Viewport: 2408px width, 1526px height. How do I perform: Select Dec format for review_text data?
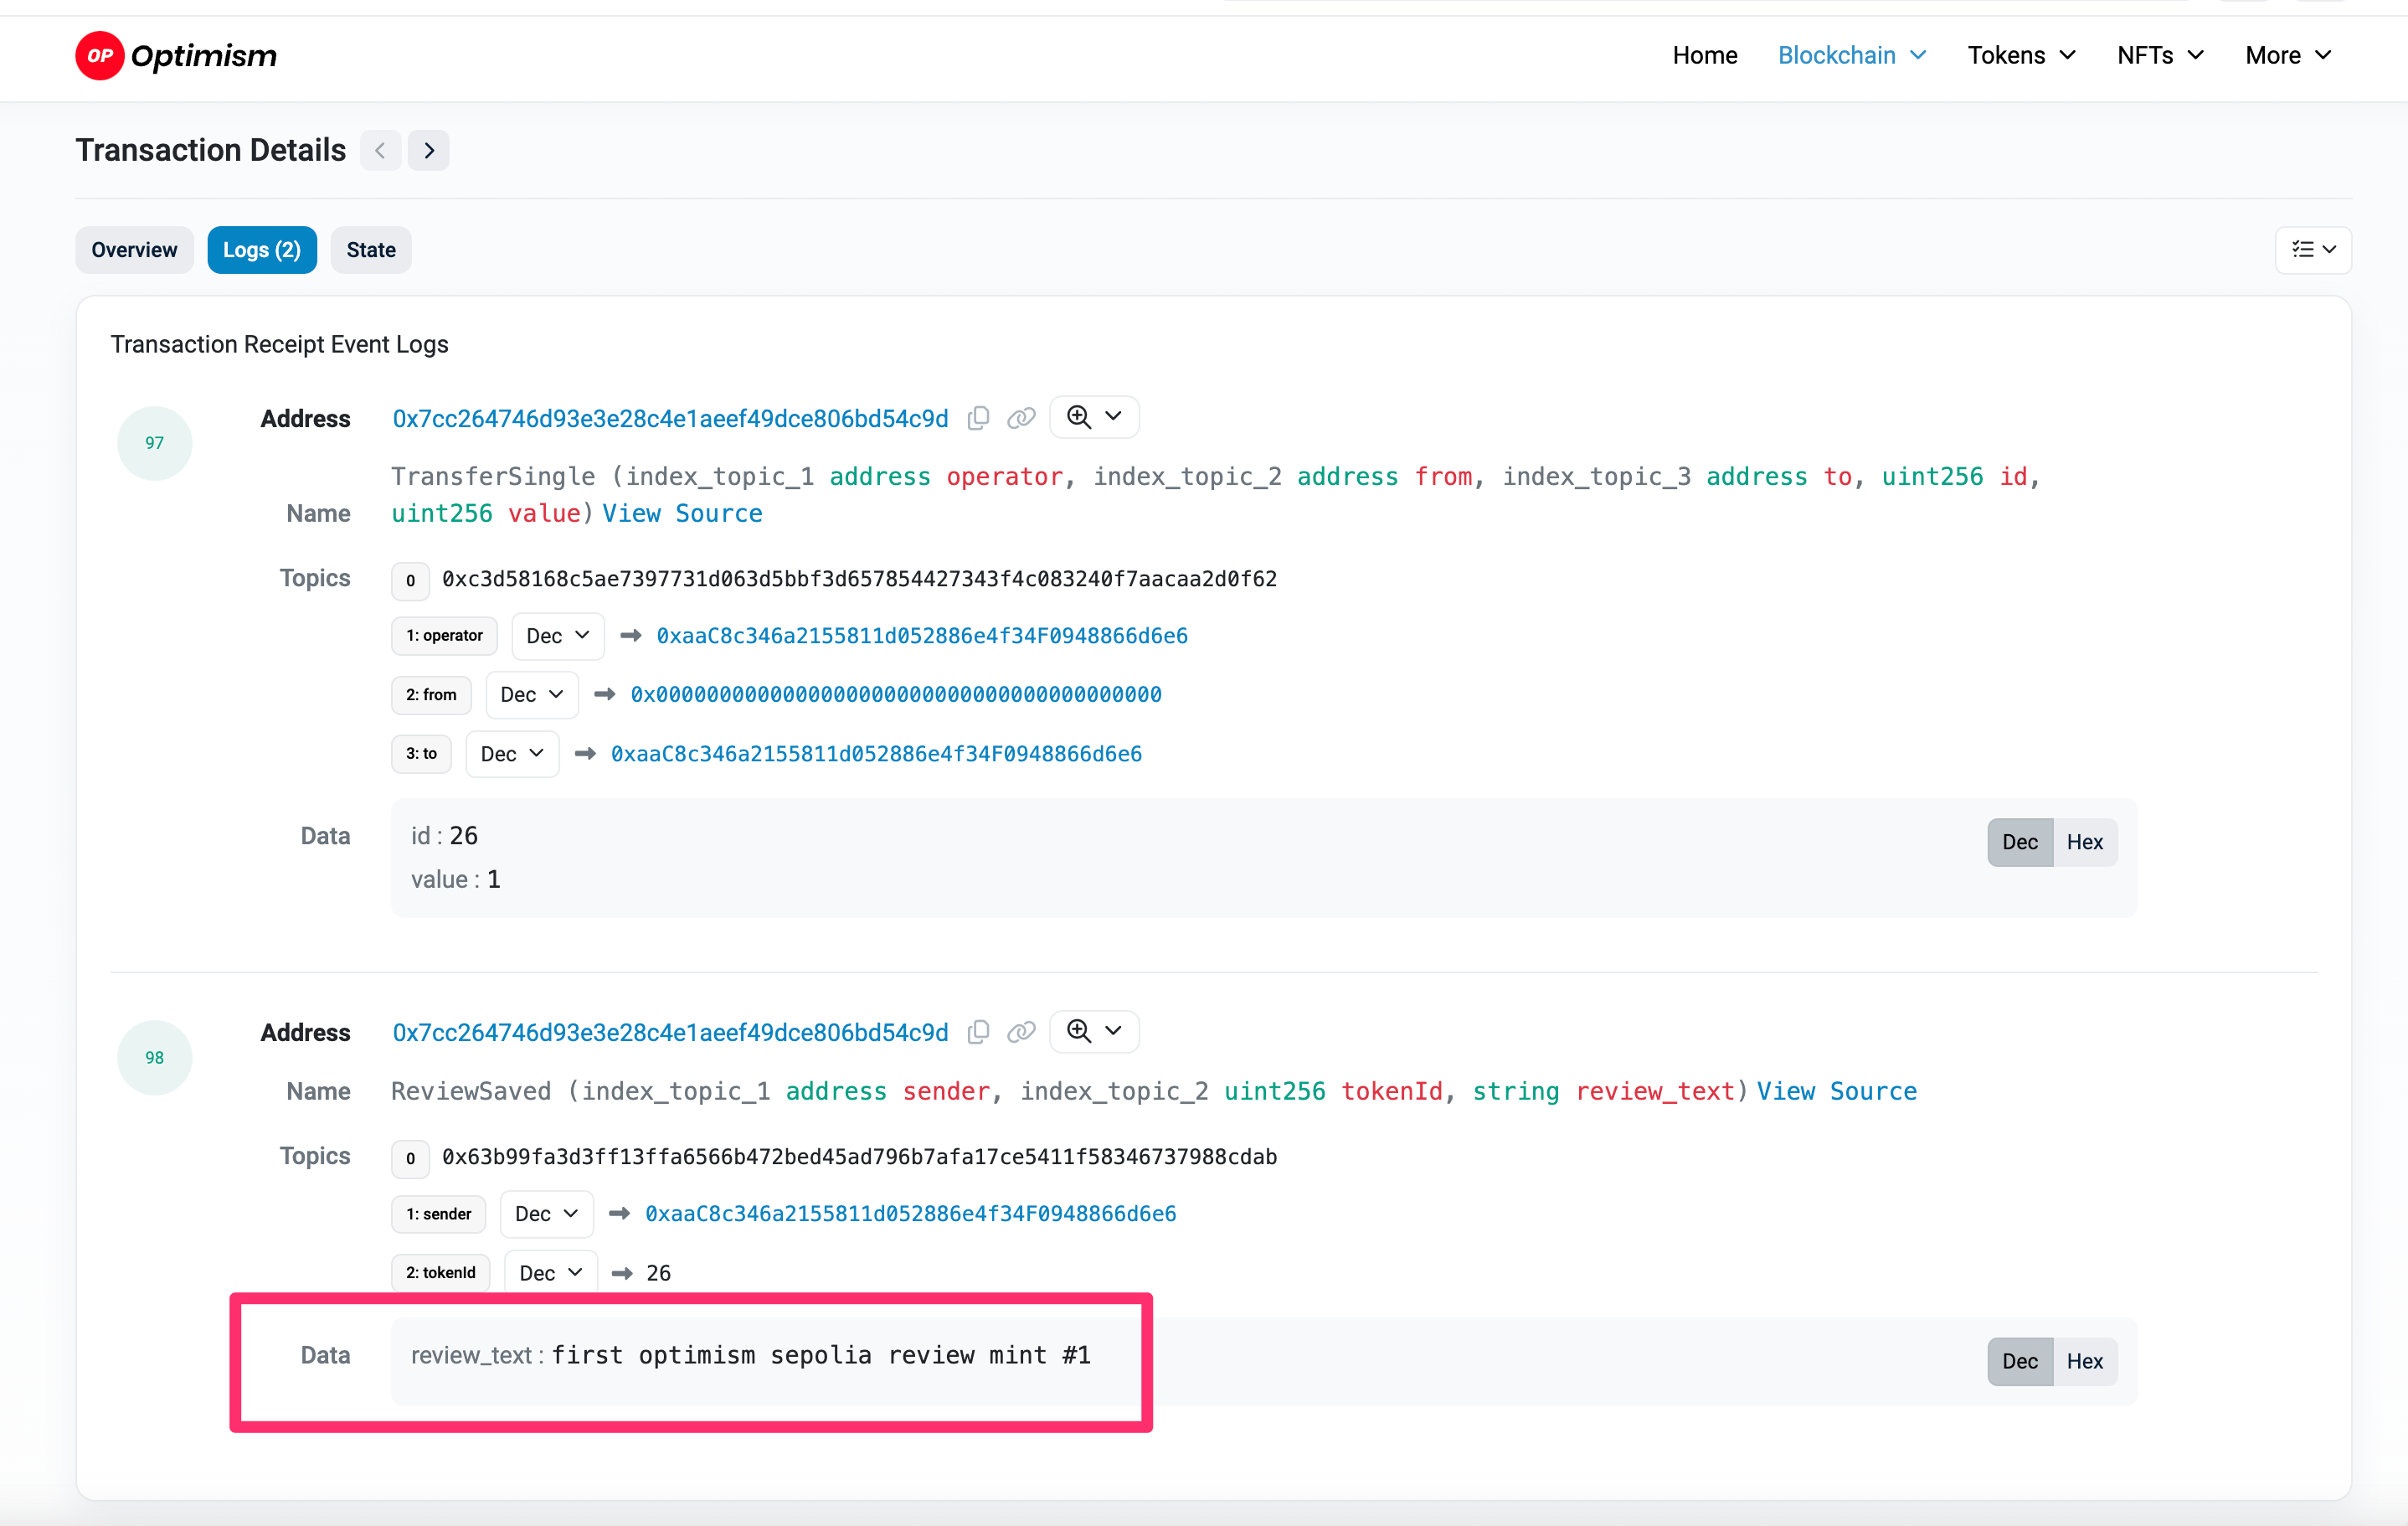(x=2020, y=1361)
